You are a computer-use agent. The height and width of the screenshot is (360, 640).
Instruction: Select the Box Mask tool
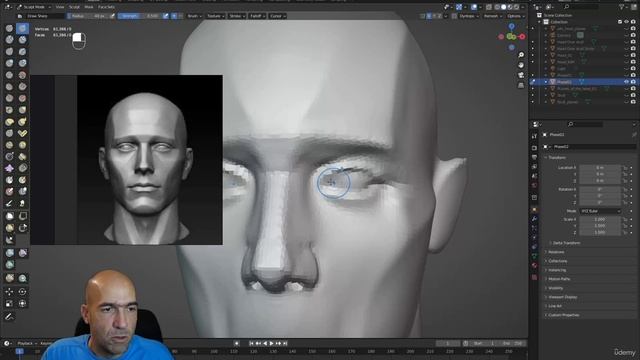point(9,216)
